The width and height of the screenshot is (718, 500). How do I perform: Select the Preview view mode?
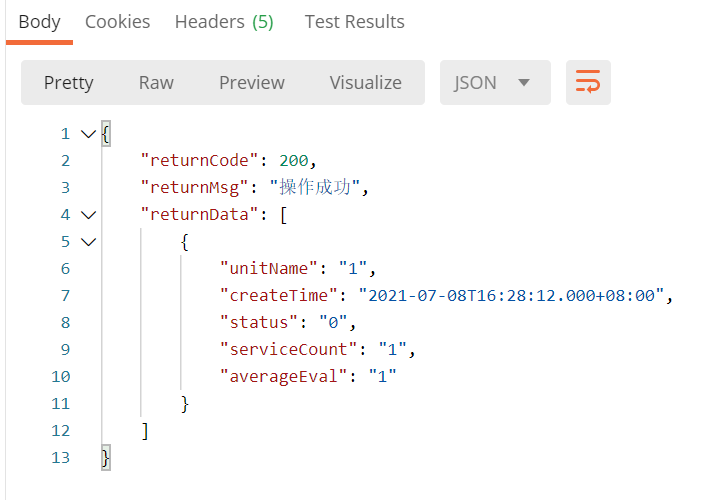pyautogui.click(x=252, y=83)
